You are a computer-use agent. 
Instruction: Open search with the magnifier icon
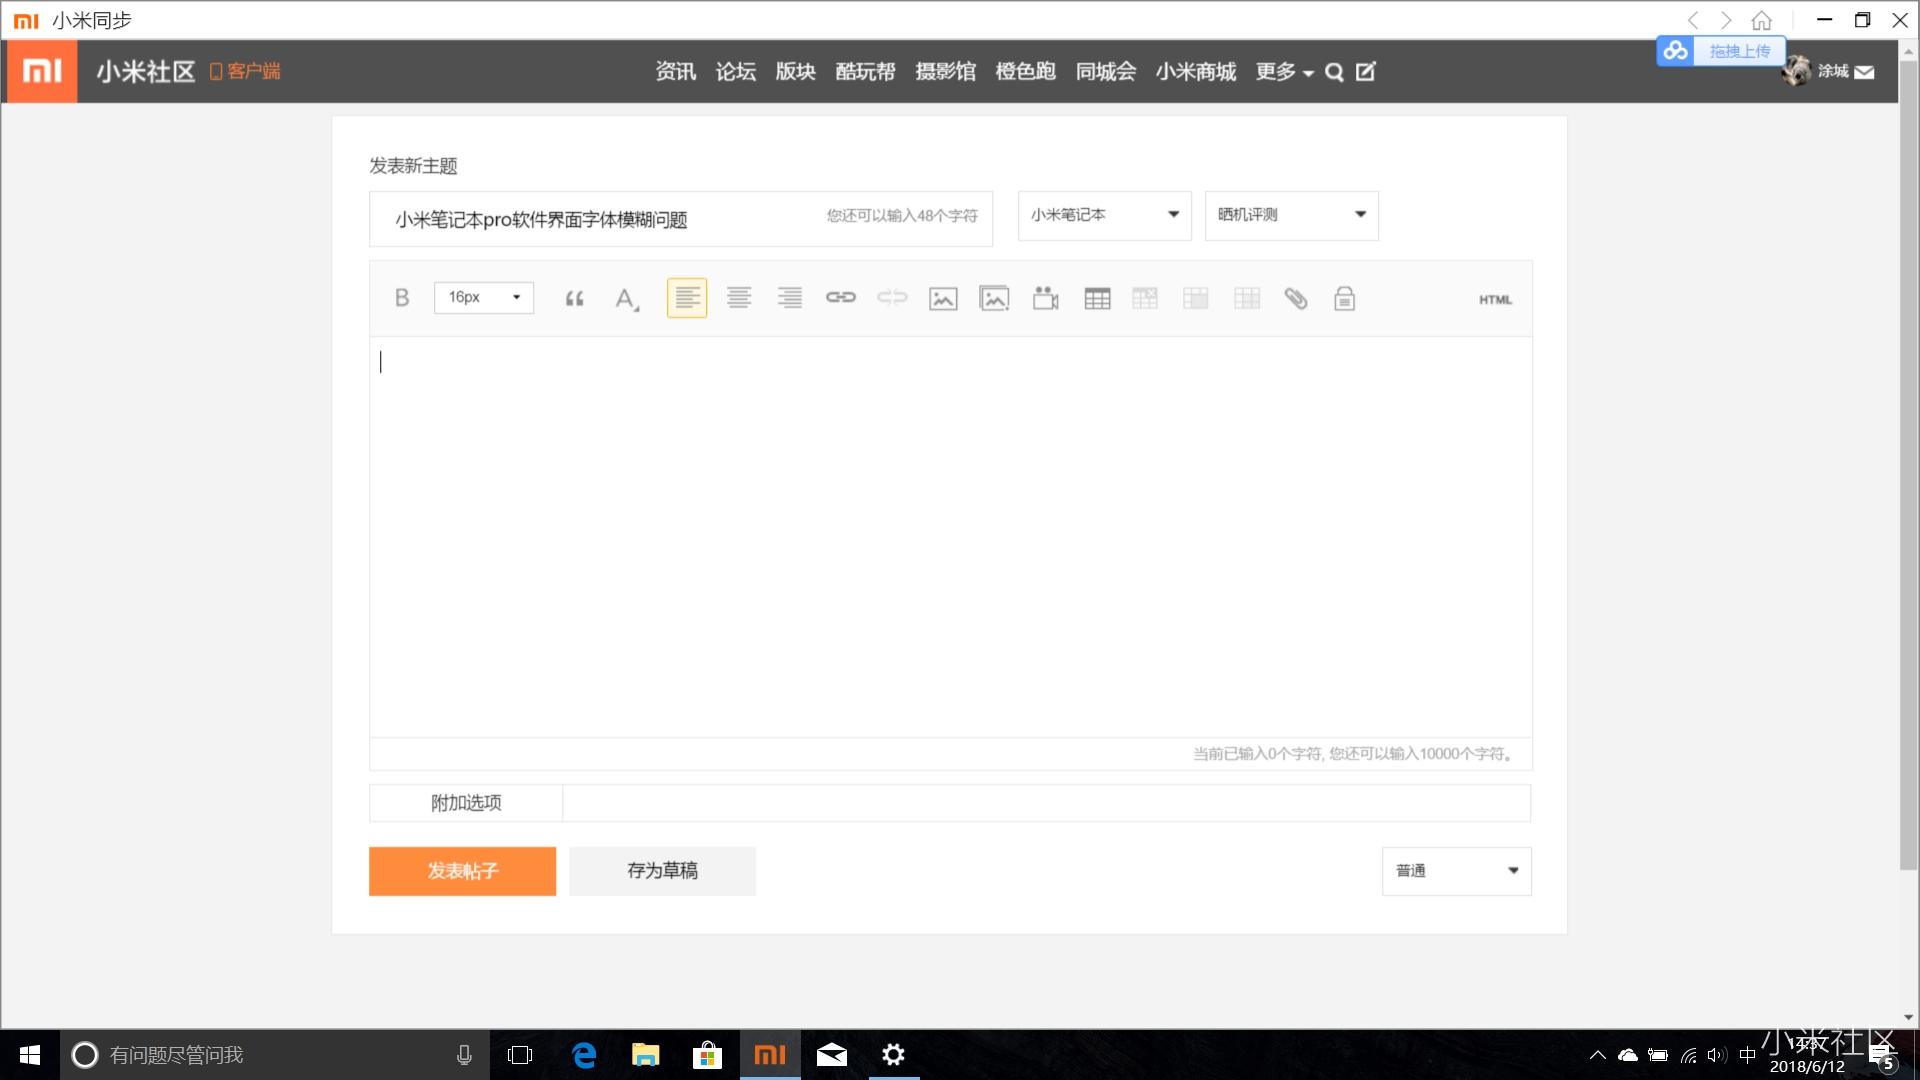click(x=1334, y=71)
